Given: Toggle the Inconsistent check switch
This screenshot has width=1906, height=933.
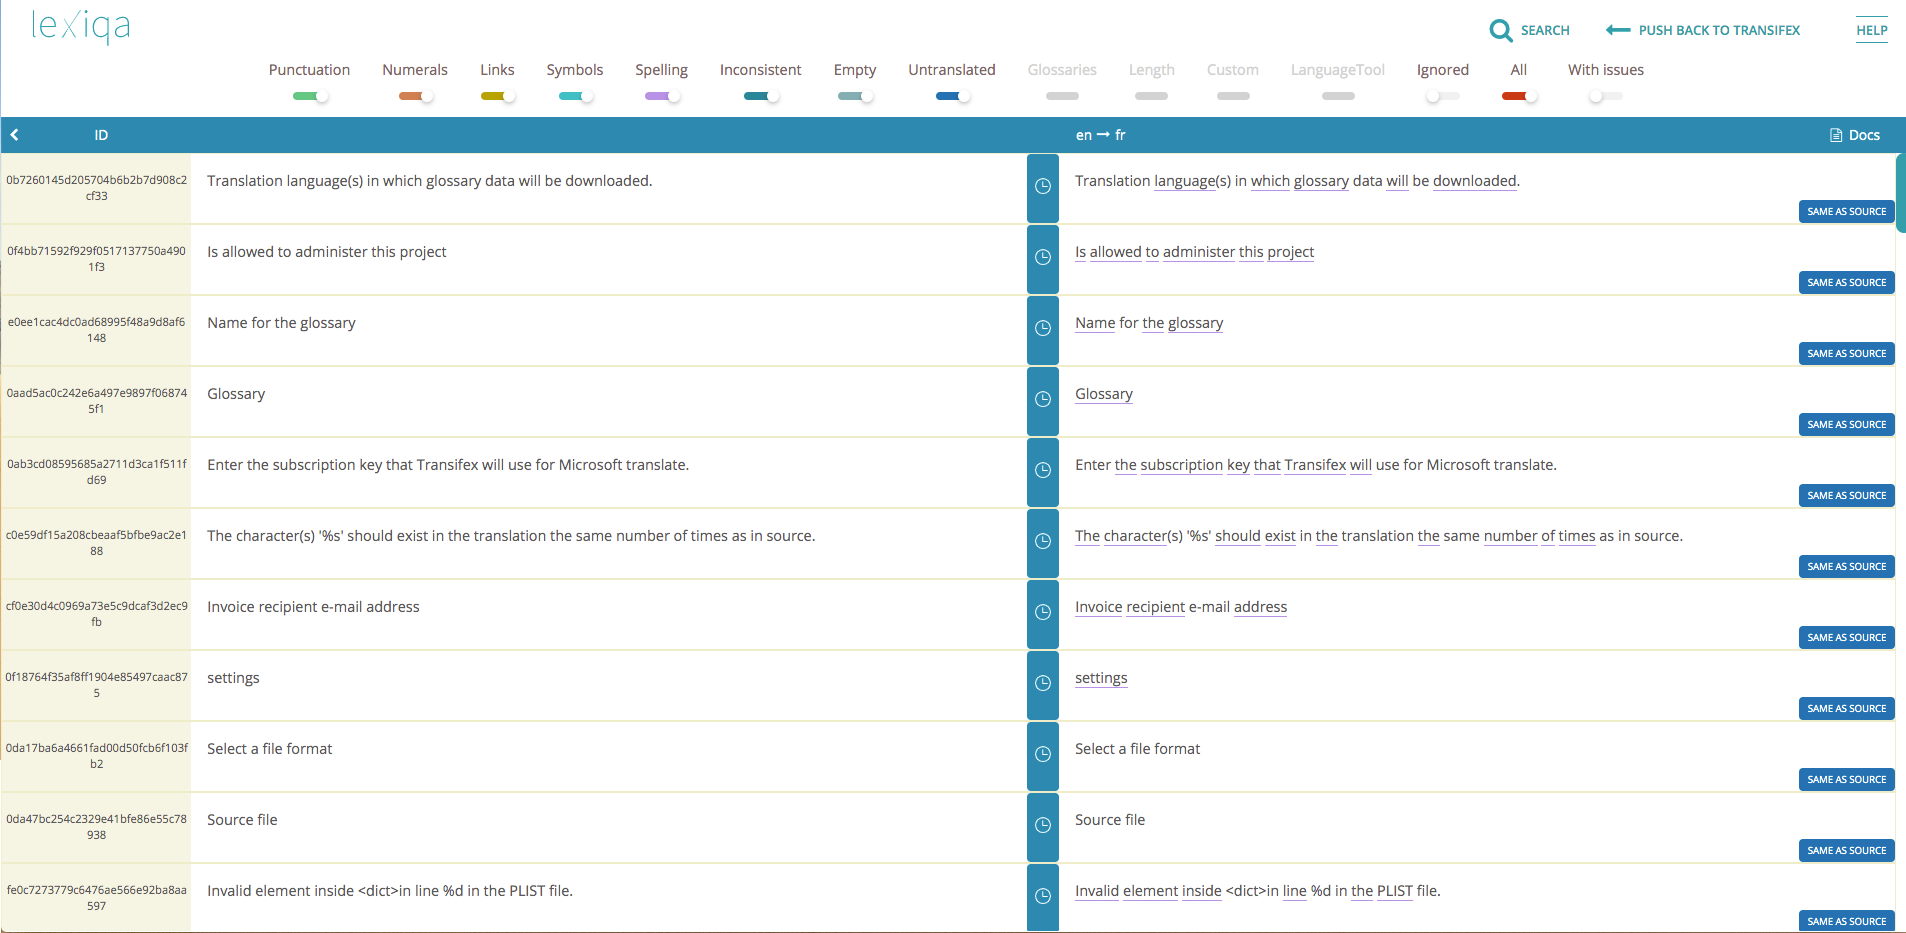Looking at the screenshot, I should [761, 96].
